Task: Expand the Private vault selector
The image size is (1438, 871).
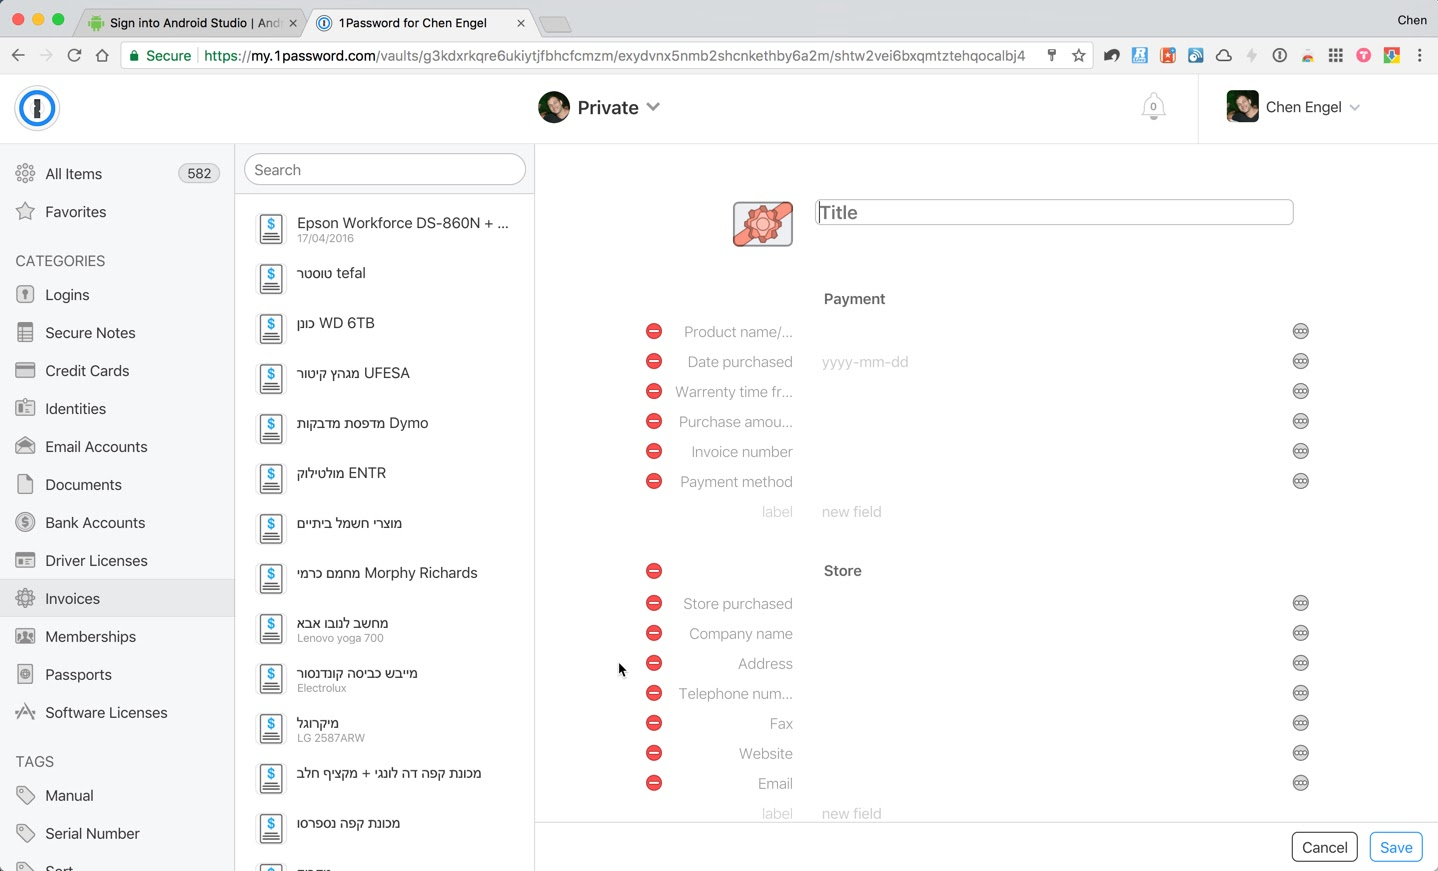Action: (599, 107)
